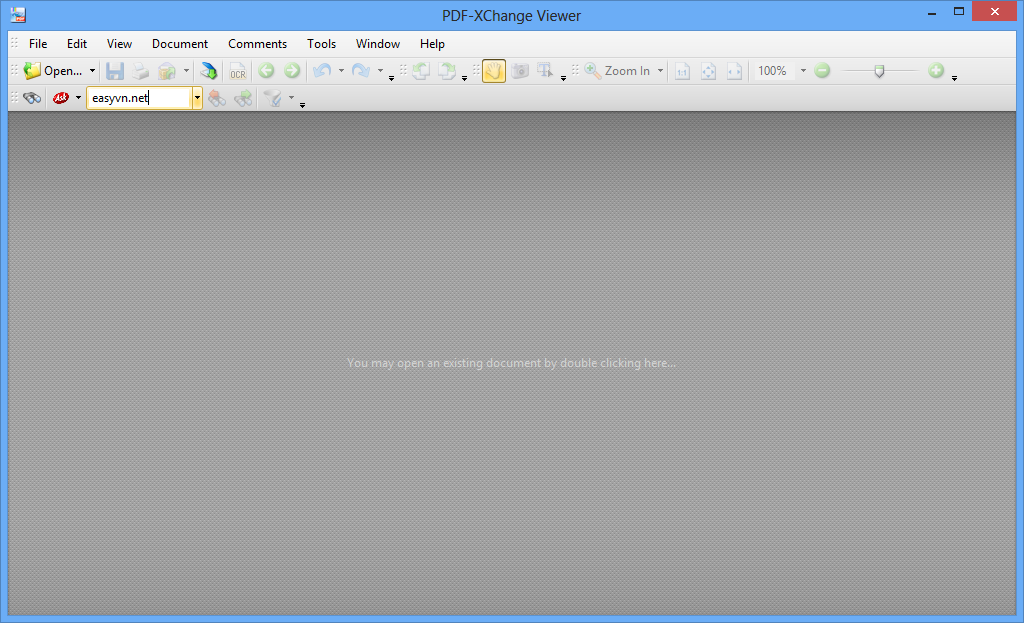Viewport: 1024px width, 623px height.
Task: Rotate the page counterclockwise
Action: (420, 71)
